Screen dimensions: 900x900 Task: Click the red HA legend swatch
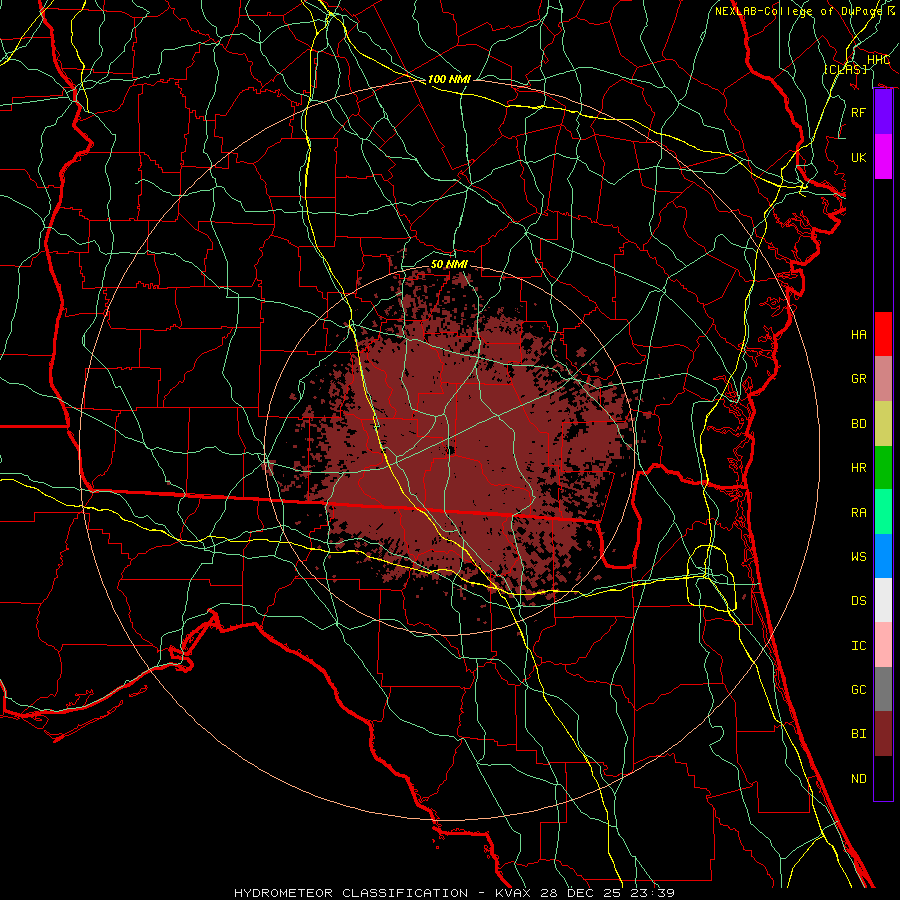(883, 334)
